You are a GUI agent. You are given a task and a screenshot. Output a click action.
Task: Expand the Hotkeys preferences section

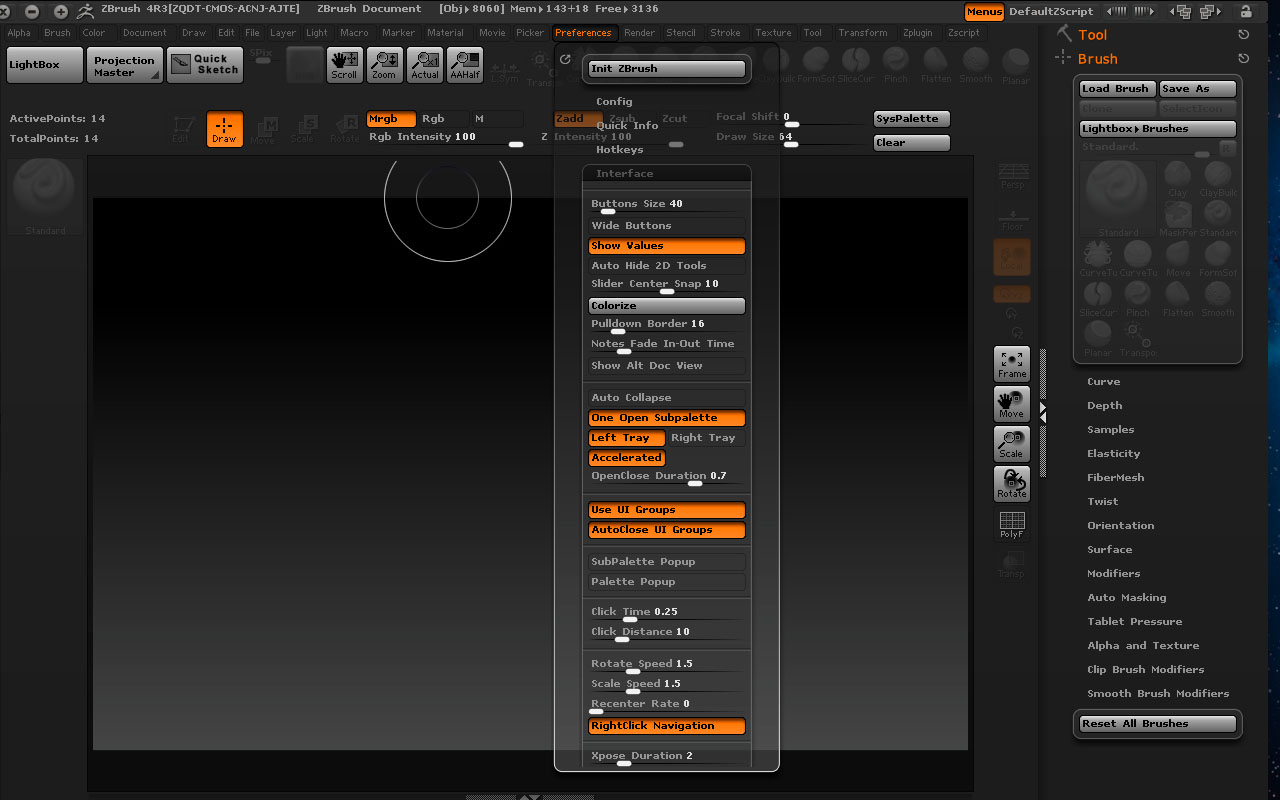(619, 150)
